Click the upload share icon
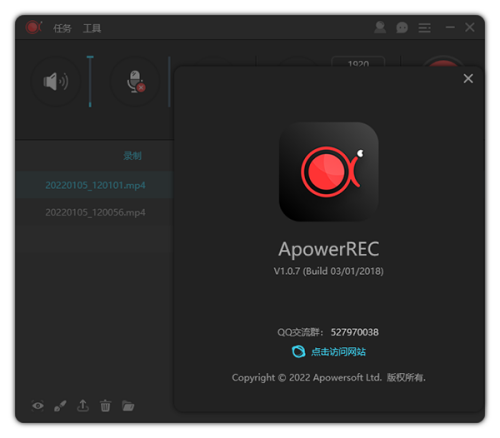The height and width of the screenshot is (438, 500). [83, 405]
